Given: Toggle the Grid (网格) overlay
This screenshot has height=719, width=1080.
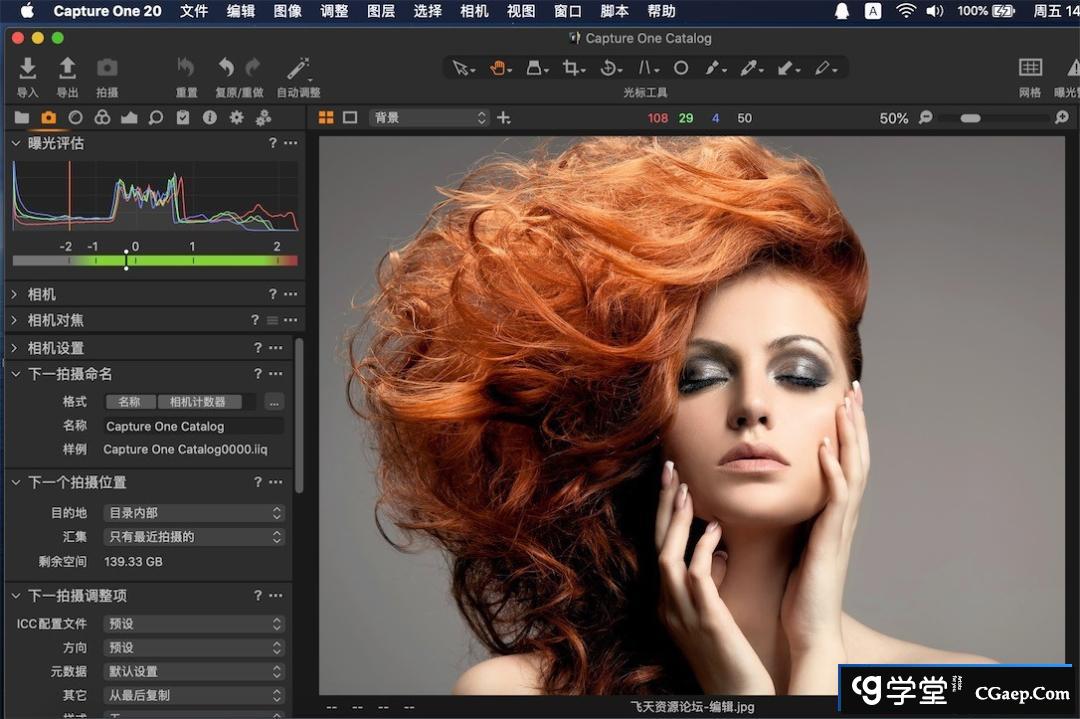Looking at the screenshot, I should pos(1030,68).
